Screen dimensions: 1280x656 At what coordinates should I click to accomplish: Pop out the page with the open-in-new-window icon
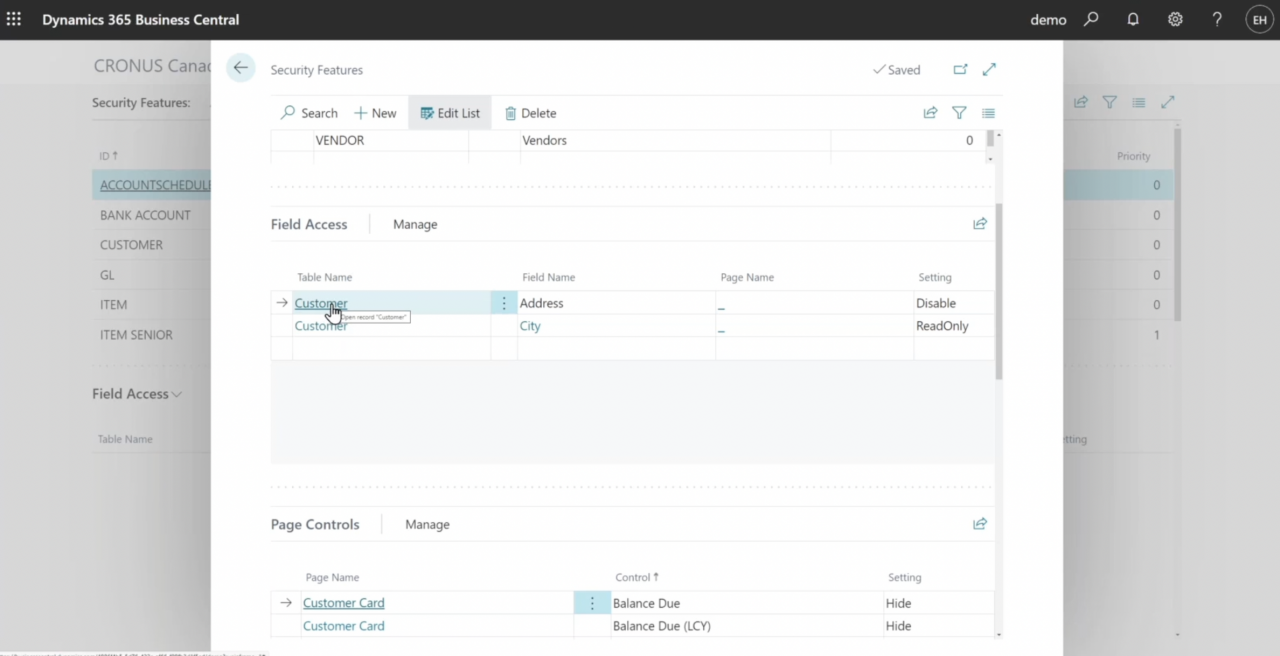[x=960, y=69]
